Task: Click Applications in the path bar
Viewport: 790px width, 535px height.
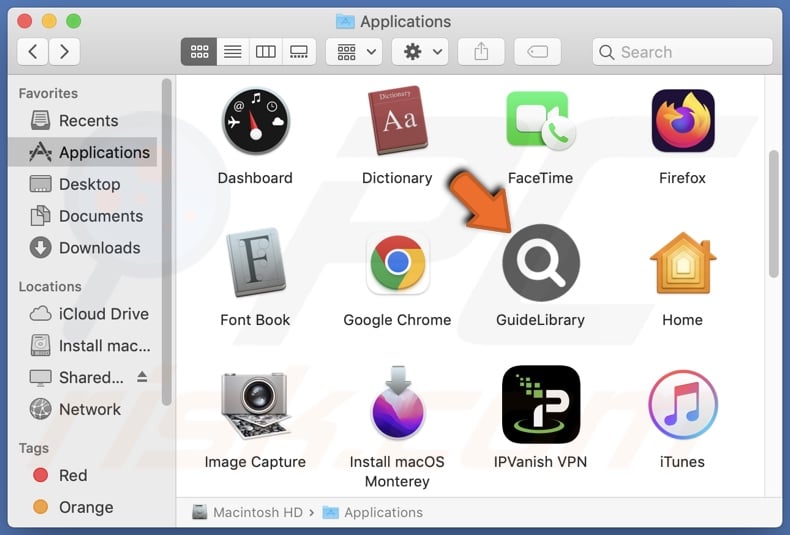Action: click(x=373, y=512)
